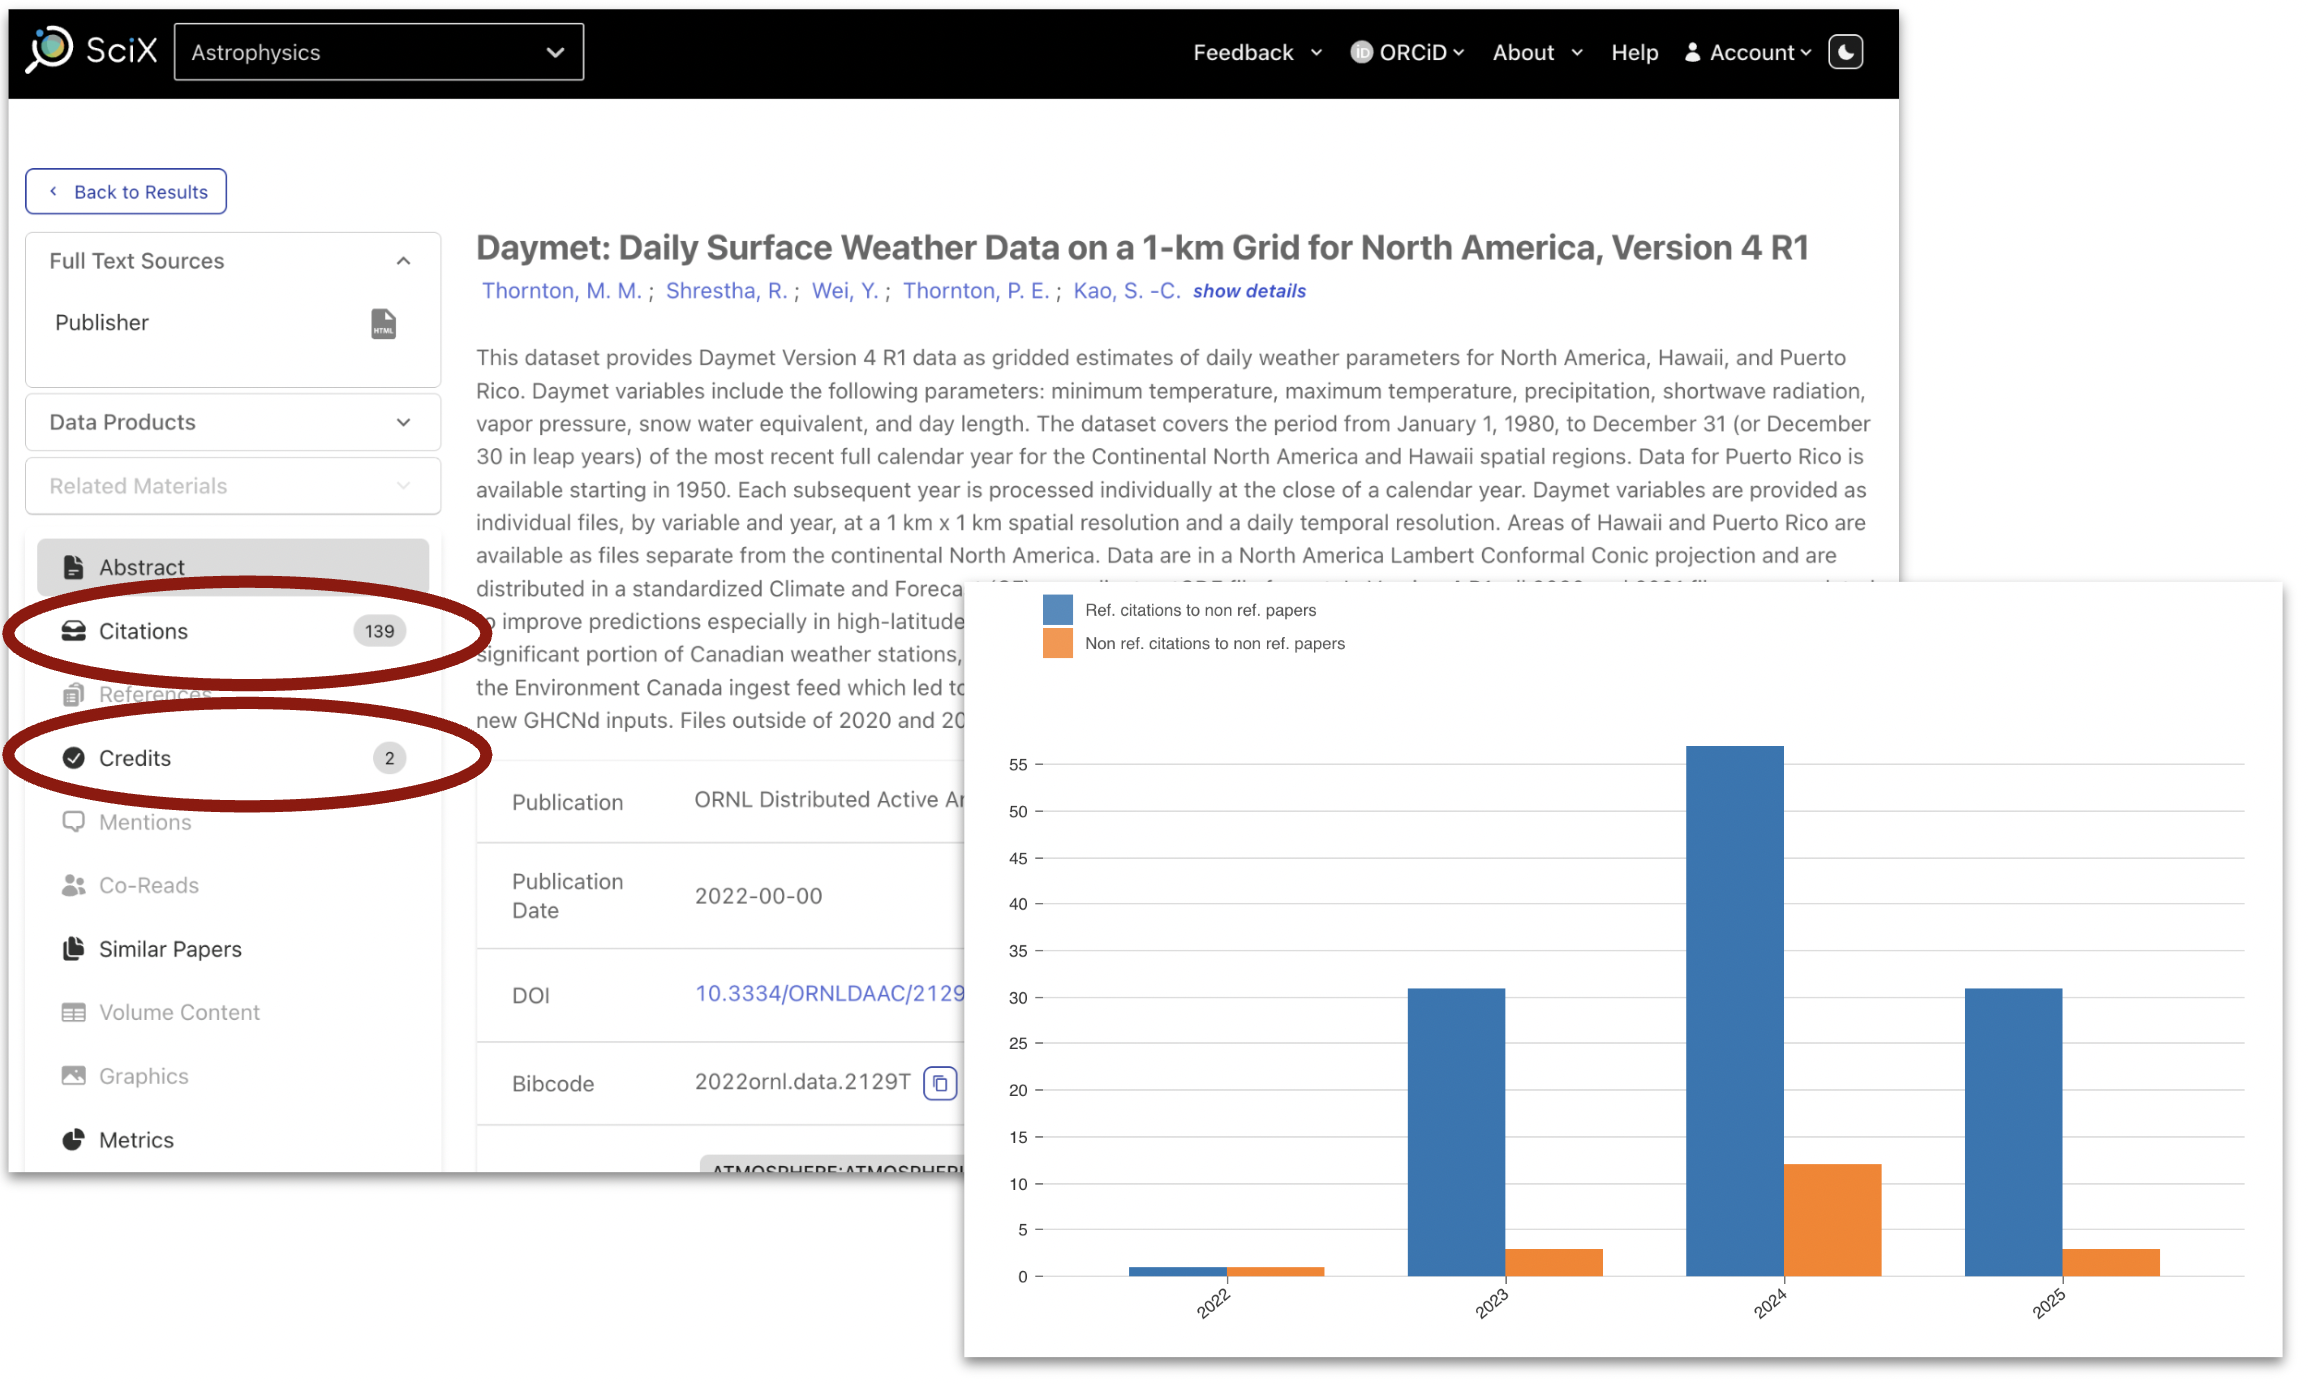Copy the bibcode with the copy icon
The image size is (2308, 1384).
click(940, 1083)
